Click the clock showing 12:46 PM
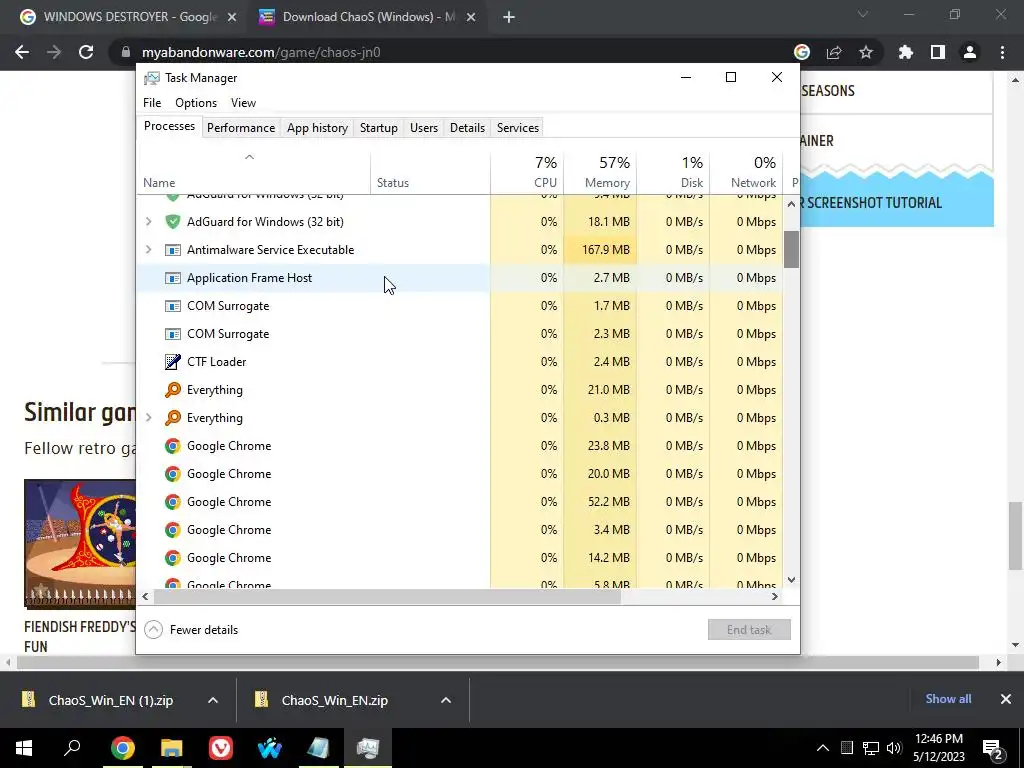 pos(939,739)
